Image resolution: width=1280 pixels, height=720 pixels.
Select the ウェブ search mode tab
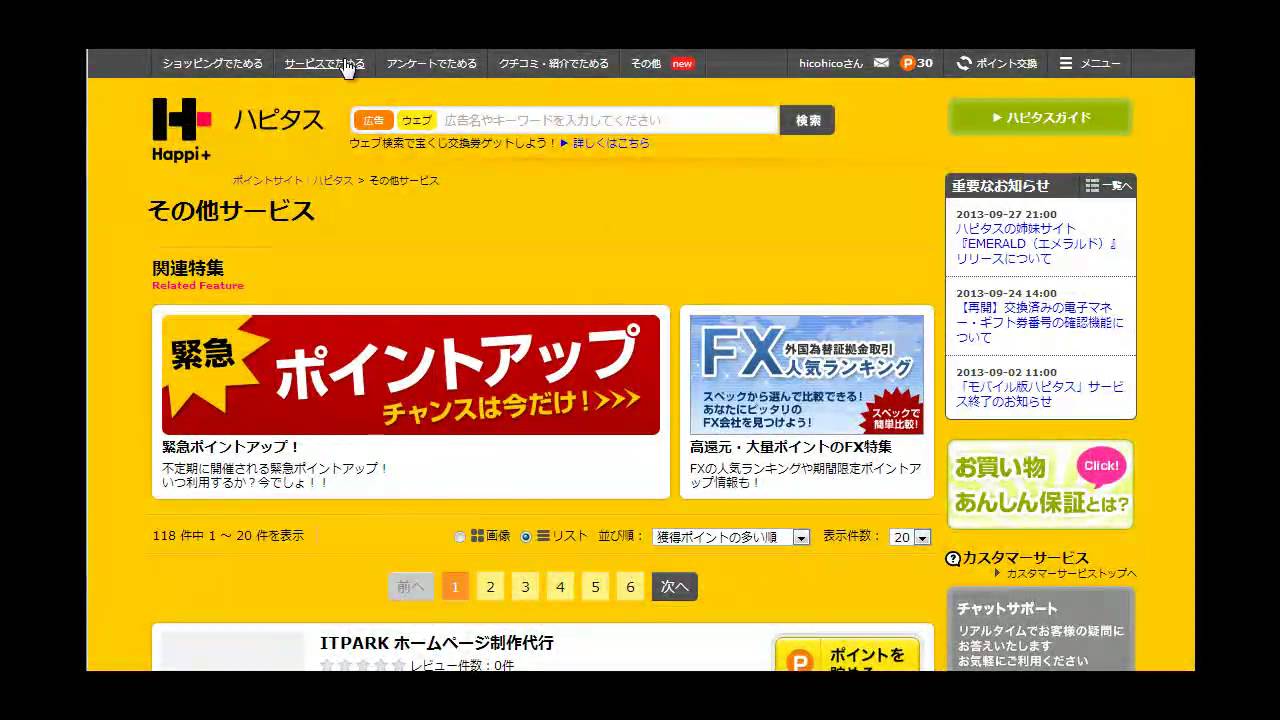416,120
